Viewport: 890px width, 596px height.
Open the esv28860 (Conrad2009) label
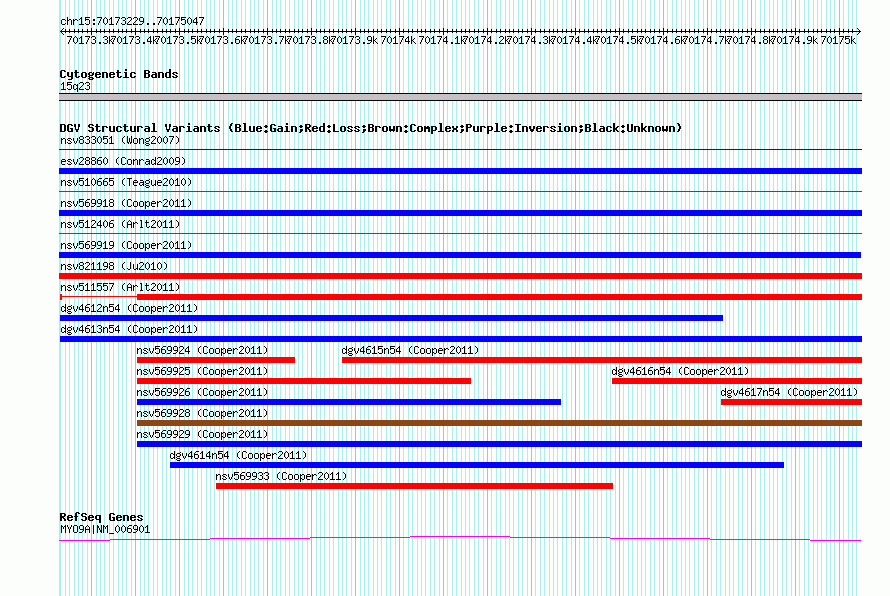click(x=123, y=161)
